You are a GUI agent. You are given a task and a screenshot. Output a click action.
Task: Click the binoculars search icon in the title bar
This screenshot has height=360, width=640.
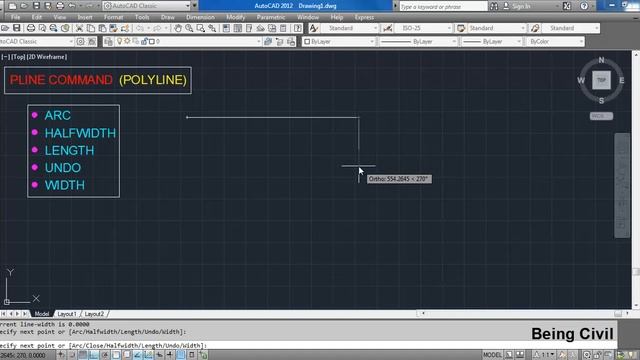point(494,6)
